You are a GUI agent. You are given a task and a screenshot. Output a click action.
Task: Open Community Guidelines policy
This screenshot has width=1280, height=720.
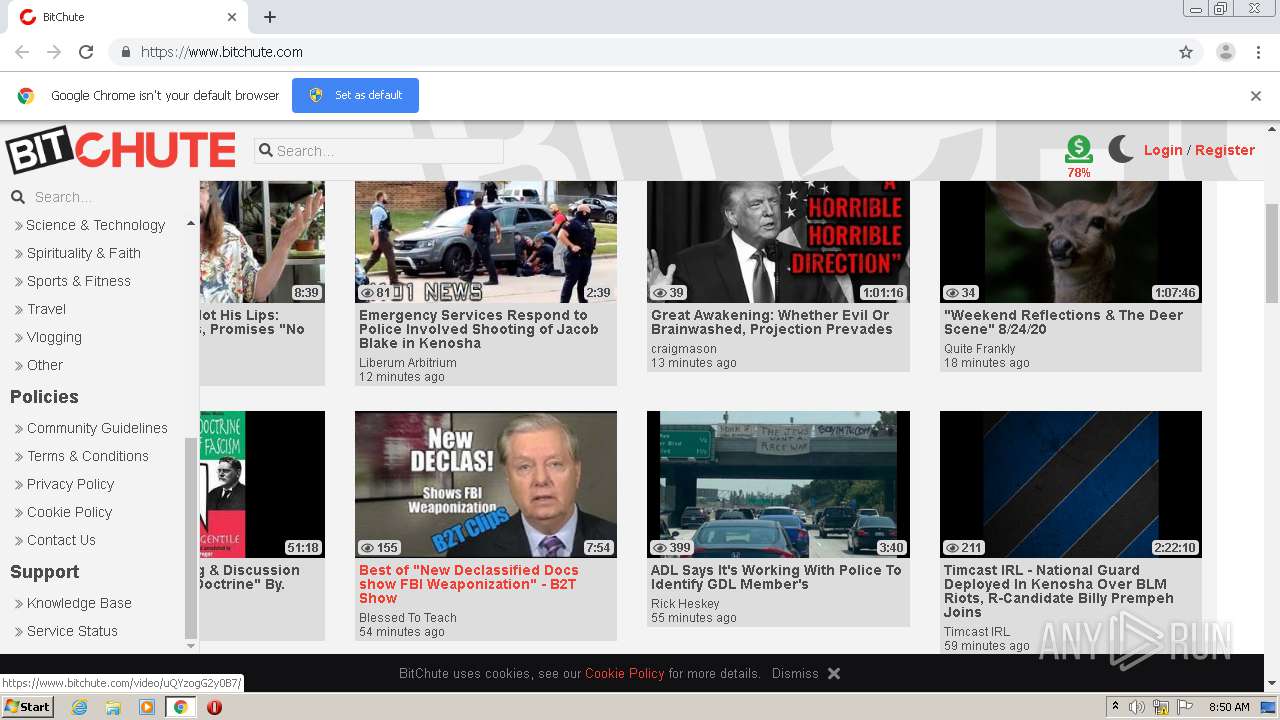click(97, 428)
